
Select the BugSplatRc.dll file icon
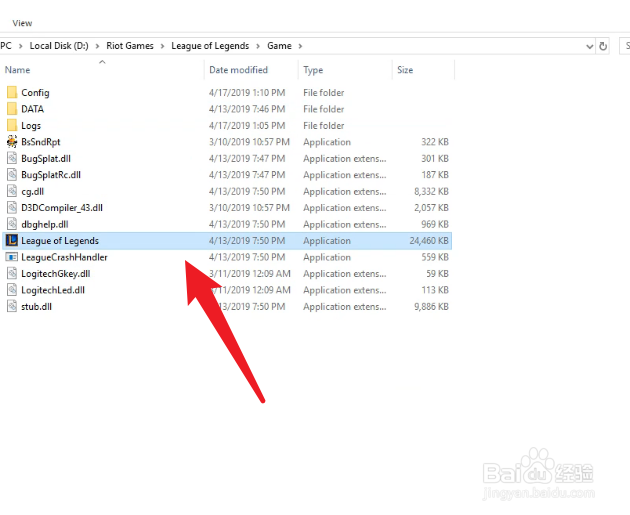[x=12, y=175]
